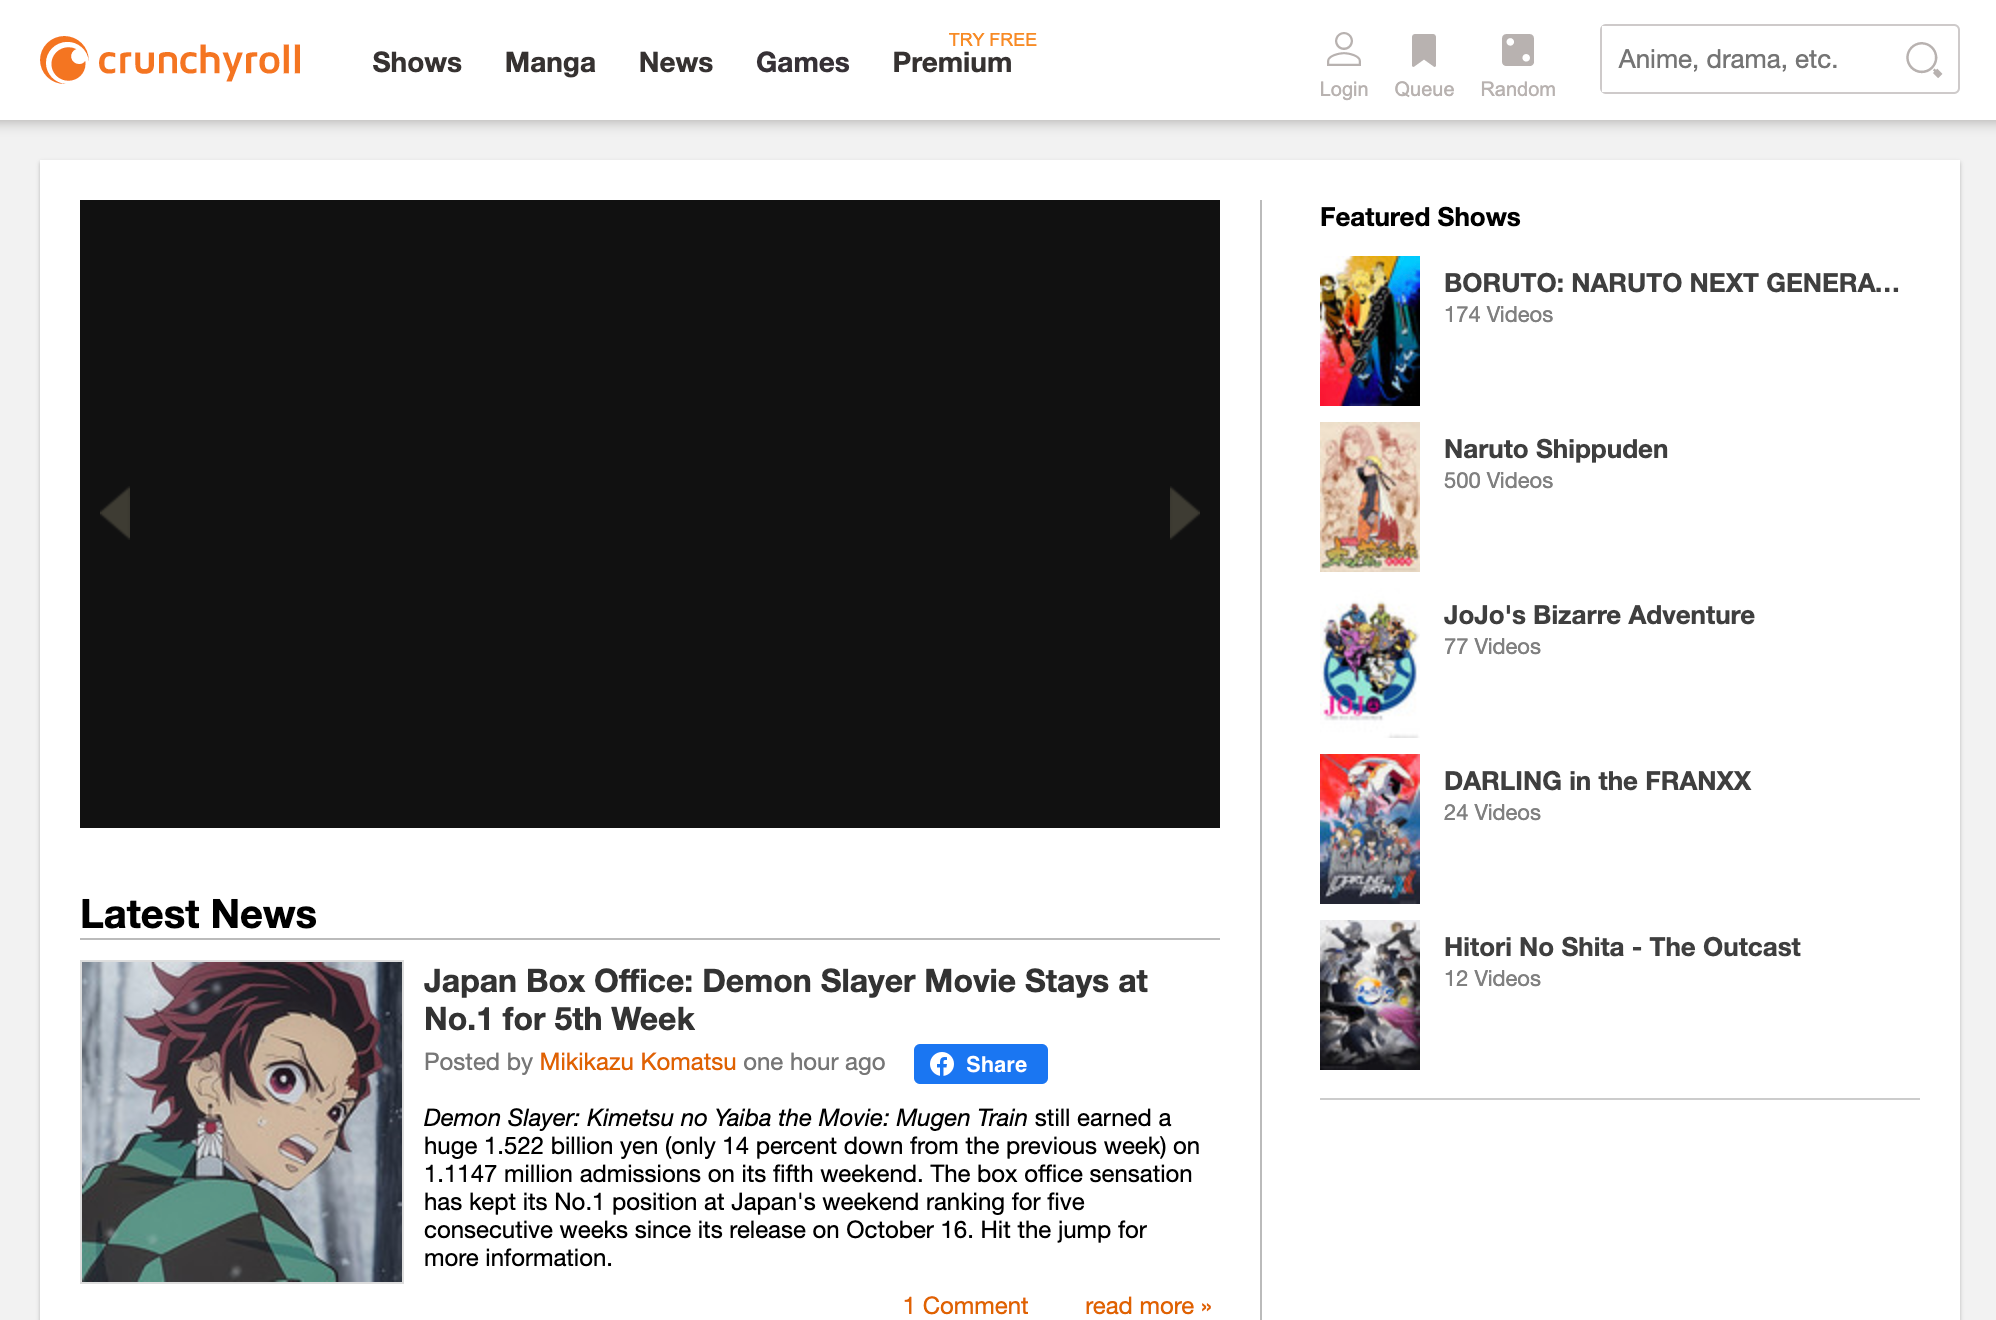Open author Mikikazu Komatsu's profile

638,1062
